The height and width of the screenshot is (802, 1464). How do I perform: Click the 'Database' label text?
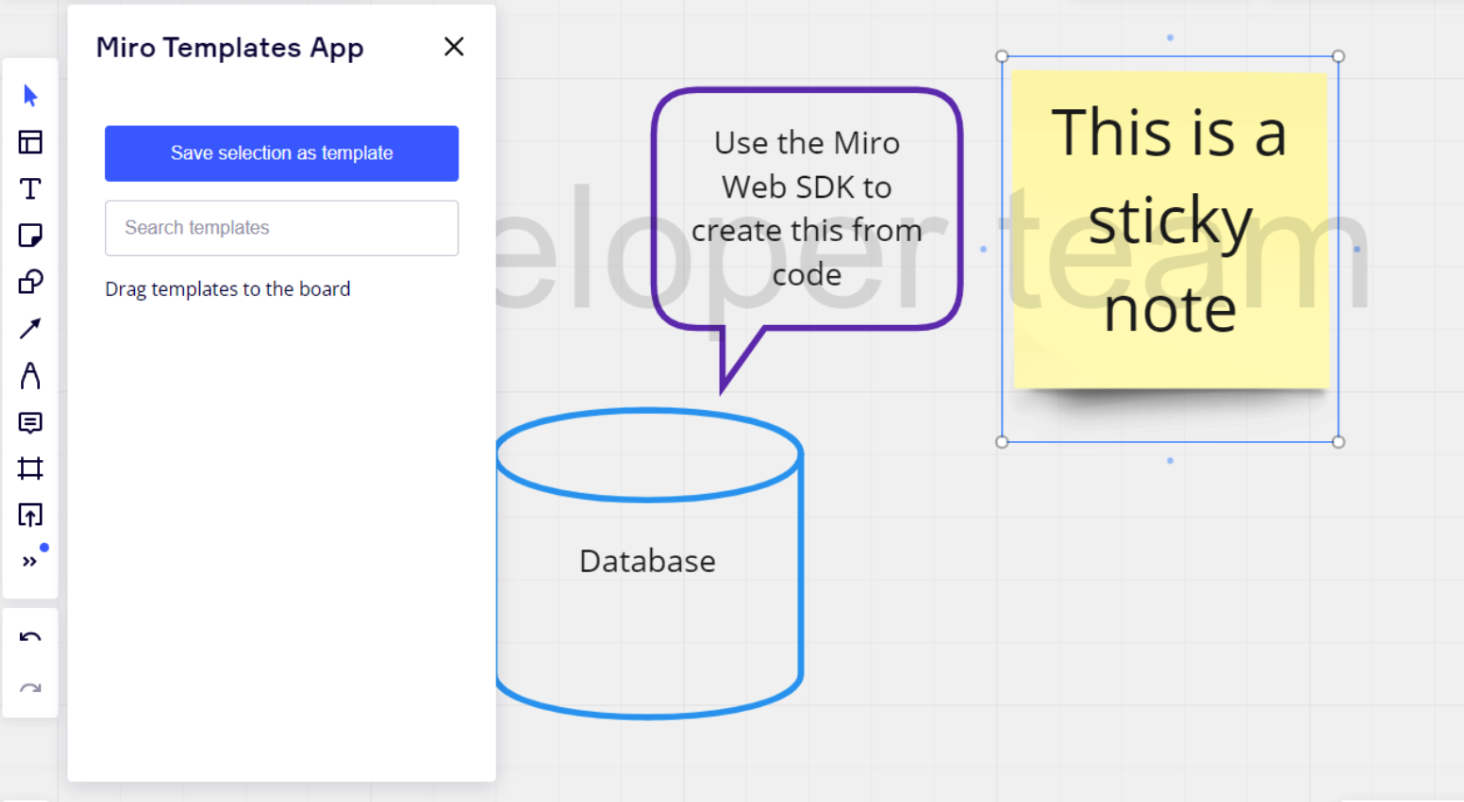coord(648,560)
